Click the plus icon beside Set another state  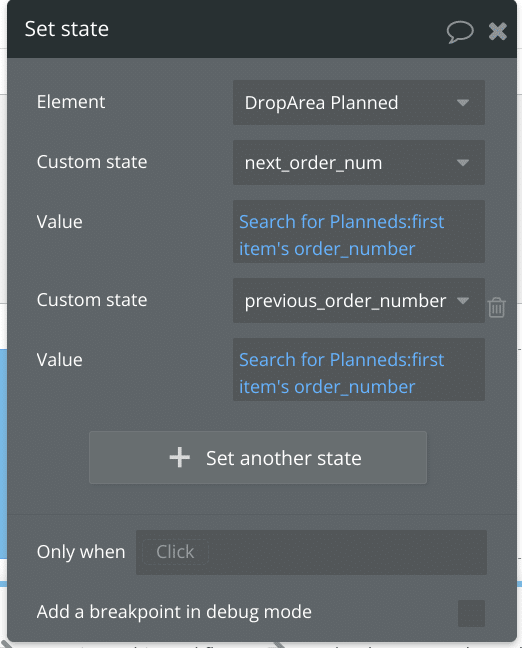click(x=179, y=458)
